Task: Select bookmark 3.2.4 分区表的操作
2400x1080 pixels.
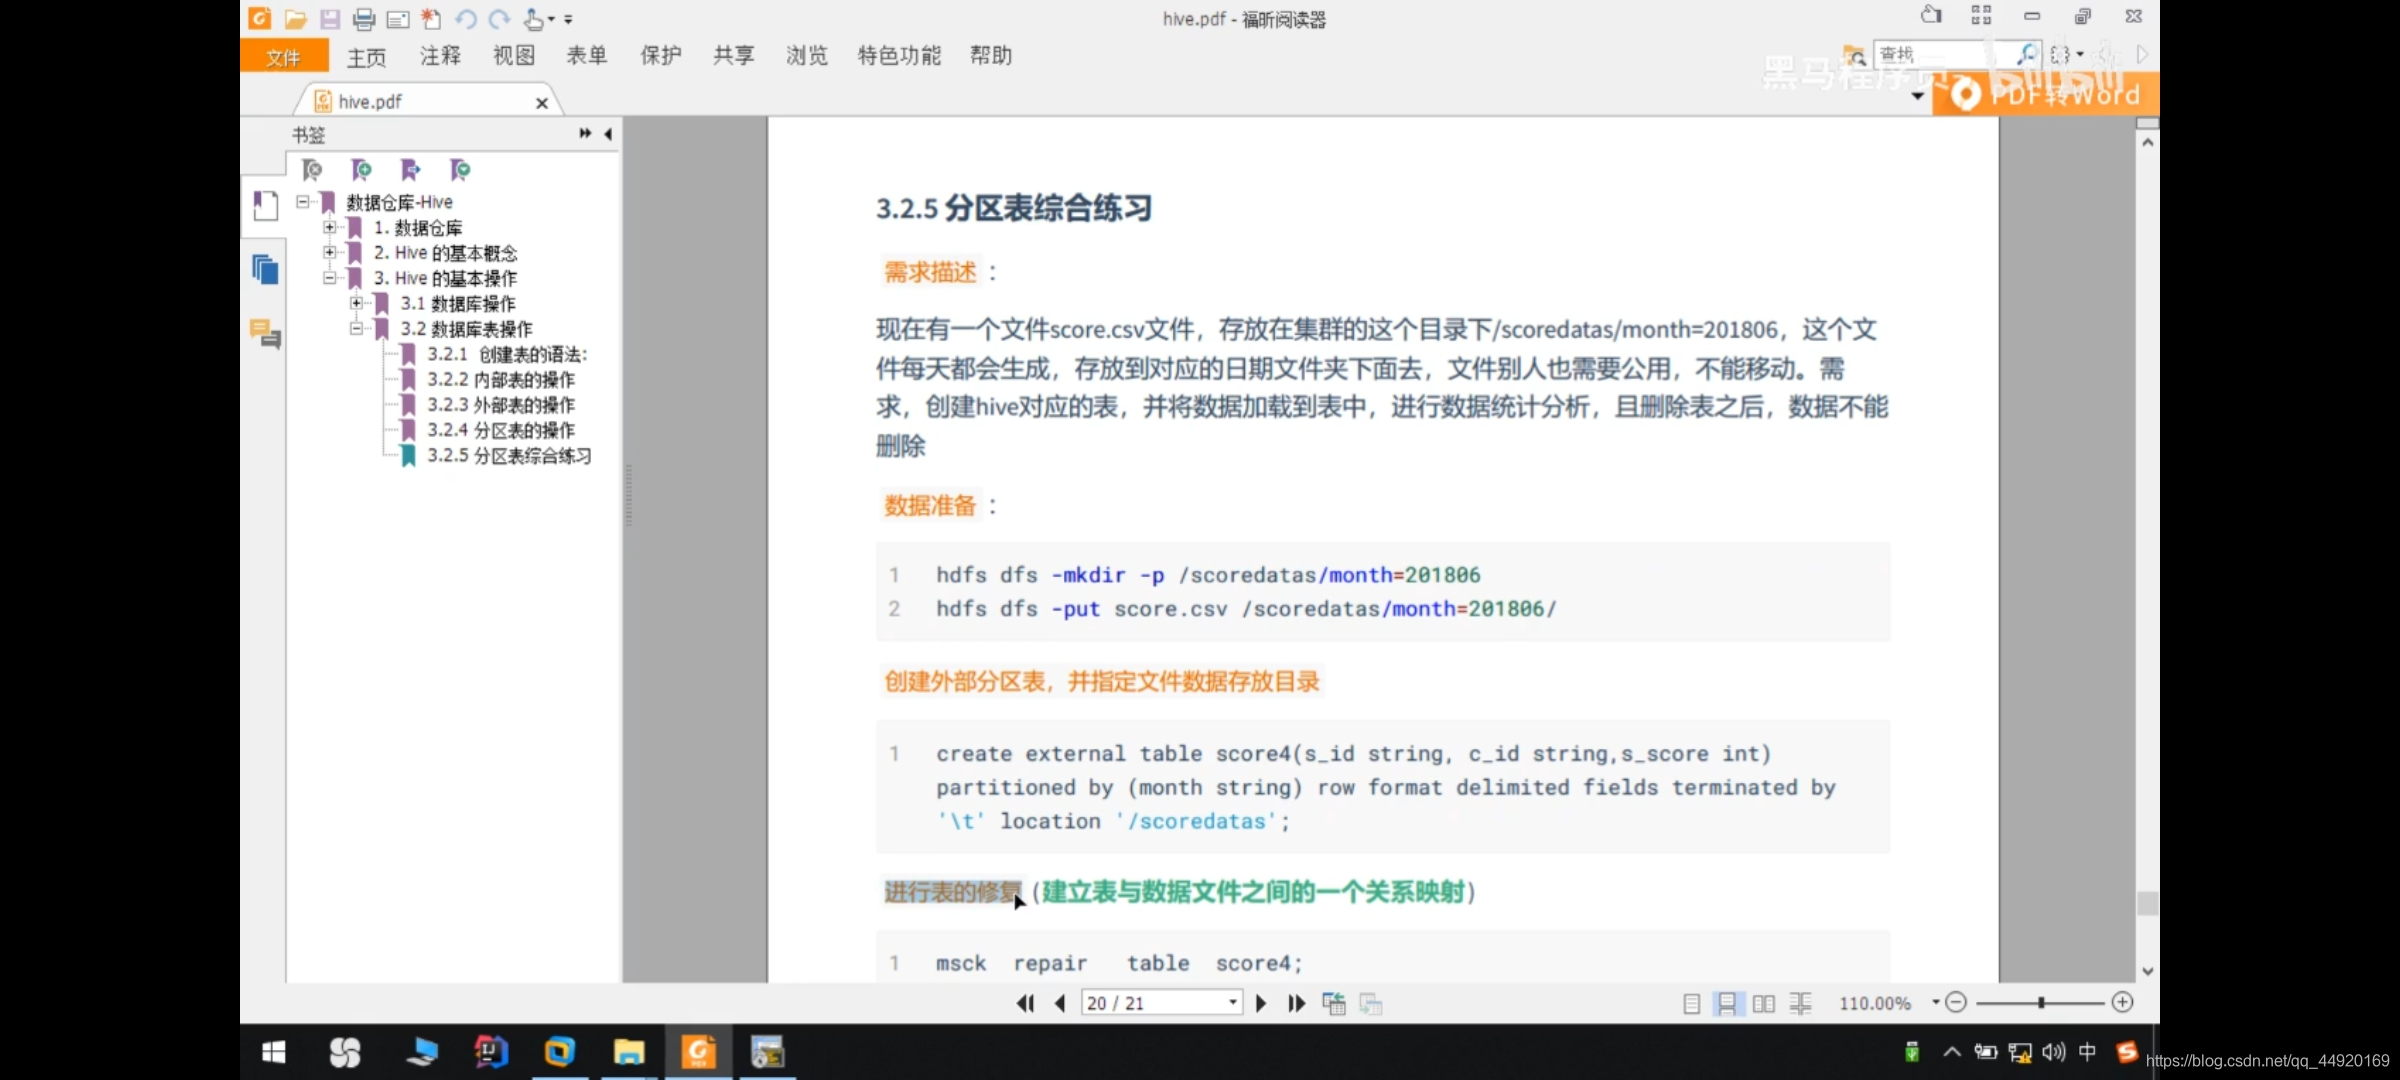Action: [x=500, y=430]
